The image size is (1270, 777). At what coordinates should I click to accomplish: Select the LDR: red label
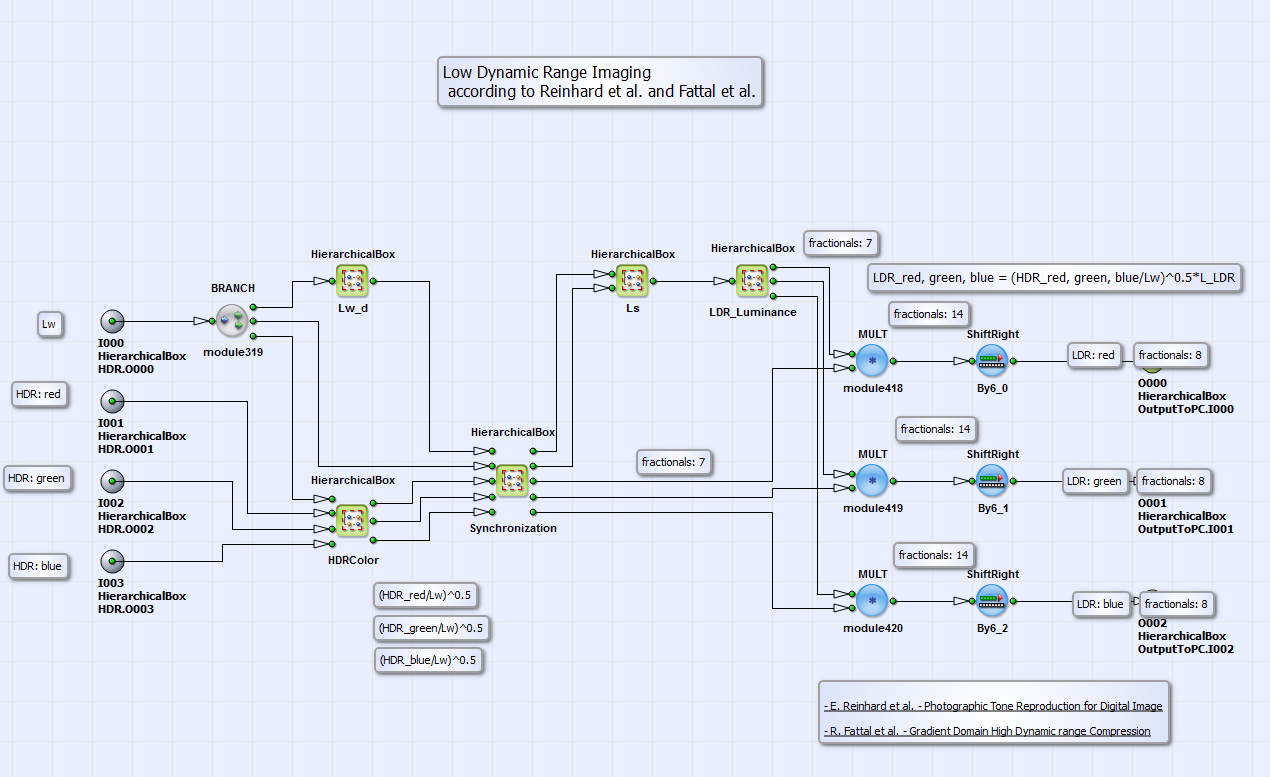coord(1093,355)
